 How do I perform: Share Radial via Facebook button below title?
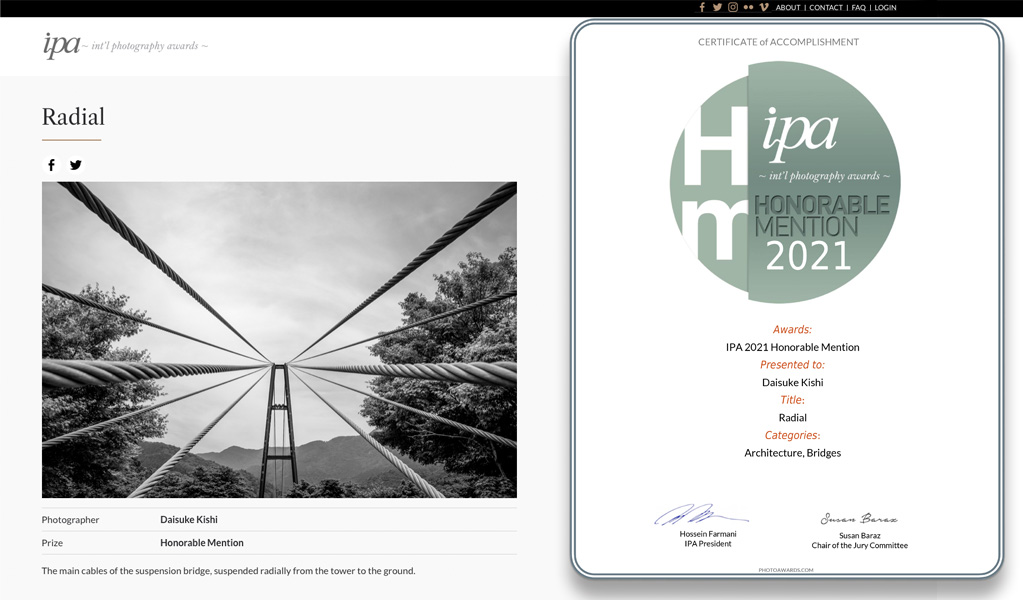point(51,165)
